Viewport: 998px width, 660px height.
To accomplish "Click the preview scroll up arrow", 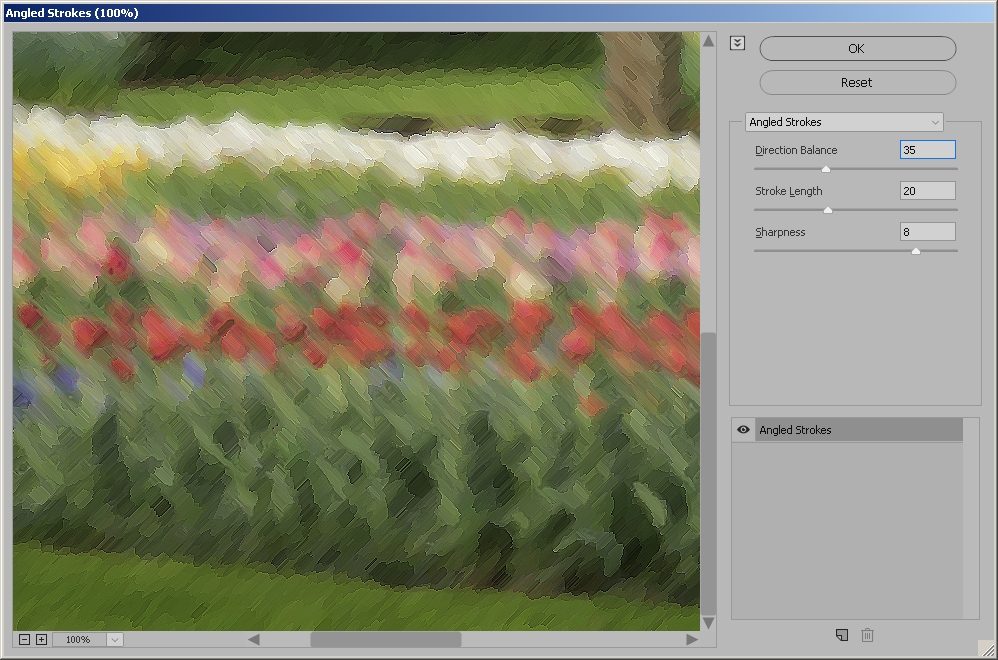I will point(709,41).
